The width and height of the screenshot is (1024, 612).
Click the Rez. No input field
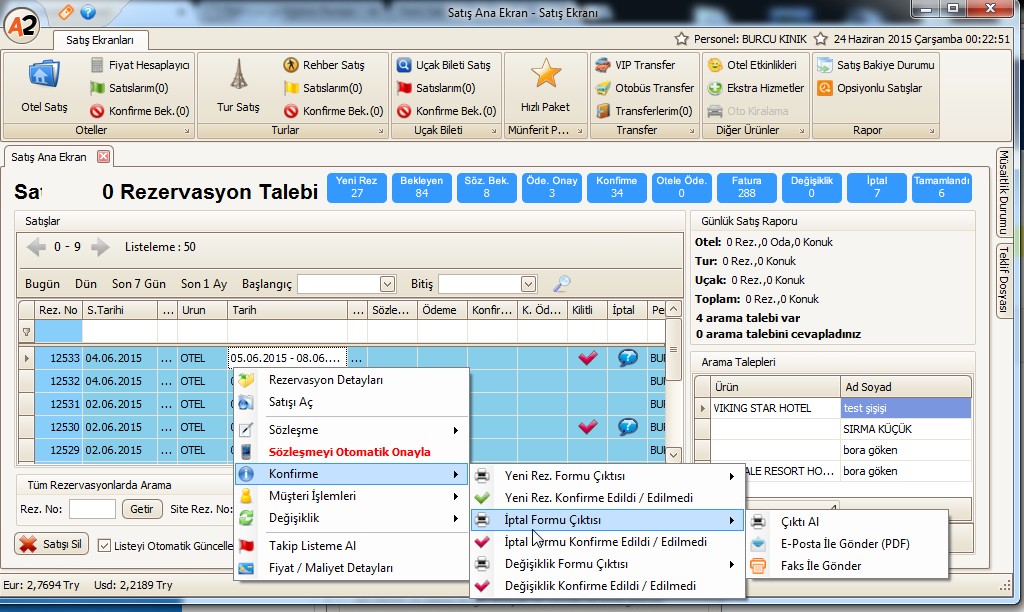click(92, 509)
